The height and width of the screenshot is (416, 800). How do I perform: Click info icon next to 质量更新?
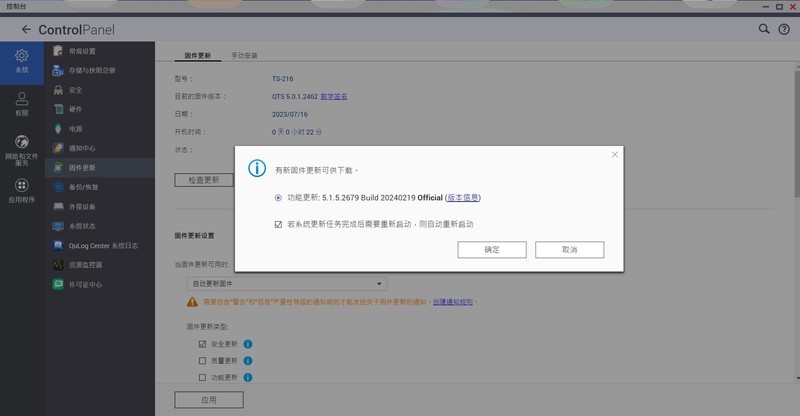pos(248,361)
